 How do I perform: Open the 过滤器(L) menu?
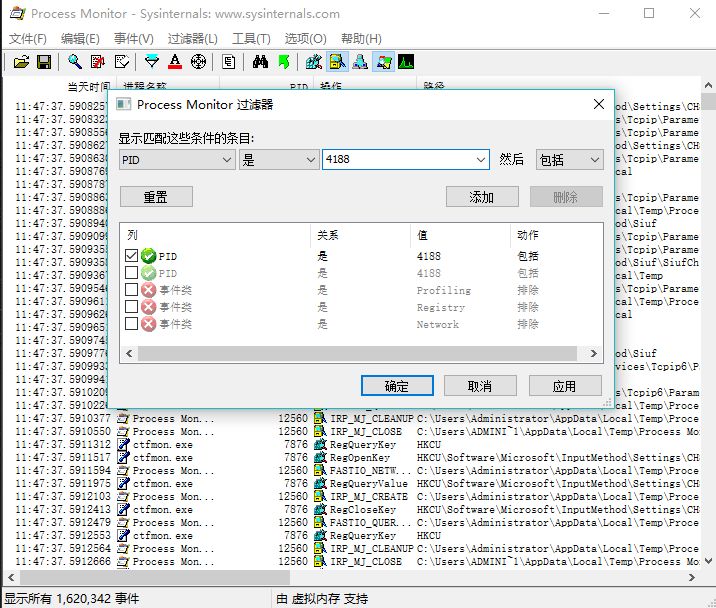(x=193, y=39)
